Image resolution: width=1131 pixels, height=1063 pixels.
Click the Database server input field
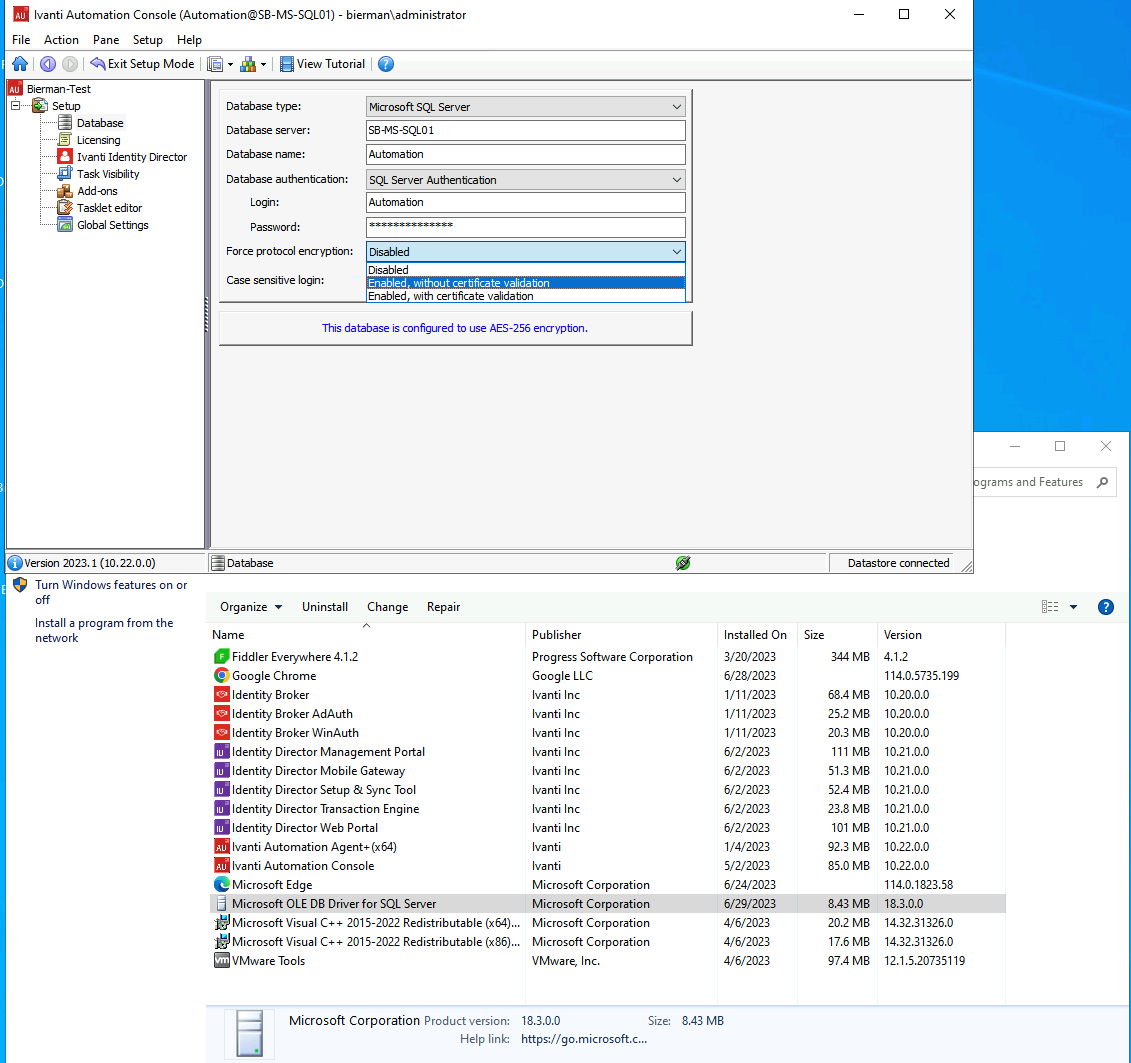pyautogui.click(x=526, y=131)
